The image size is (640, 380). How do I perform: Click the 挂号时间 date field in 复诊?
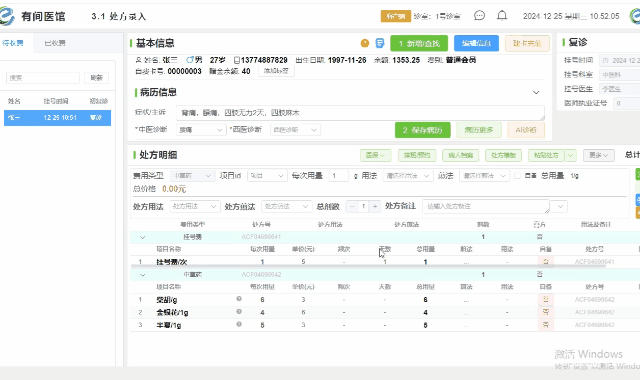tap(620, 60)
